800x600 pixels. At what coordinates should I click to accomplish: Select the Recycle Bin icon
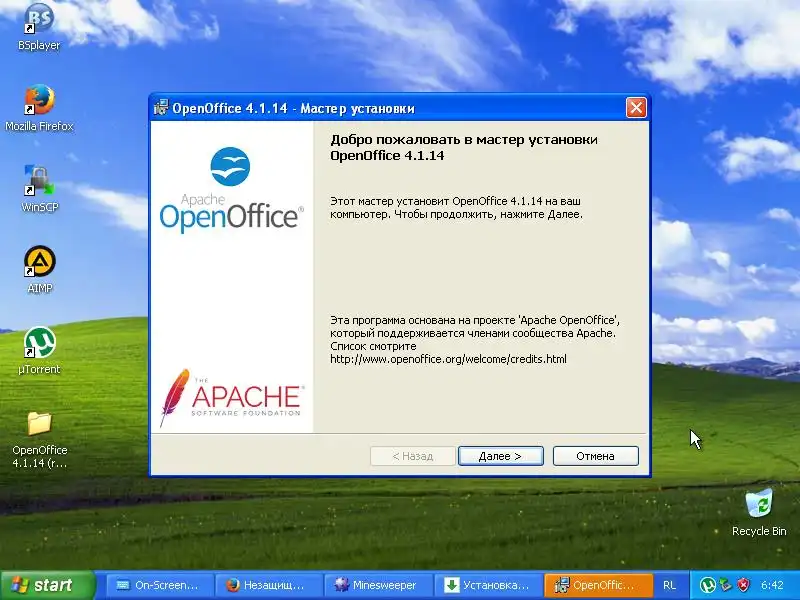pyautogui.click(x=759, y=512)
